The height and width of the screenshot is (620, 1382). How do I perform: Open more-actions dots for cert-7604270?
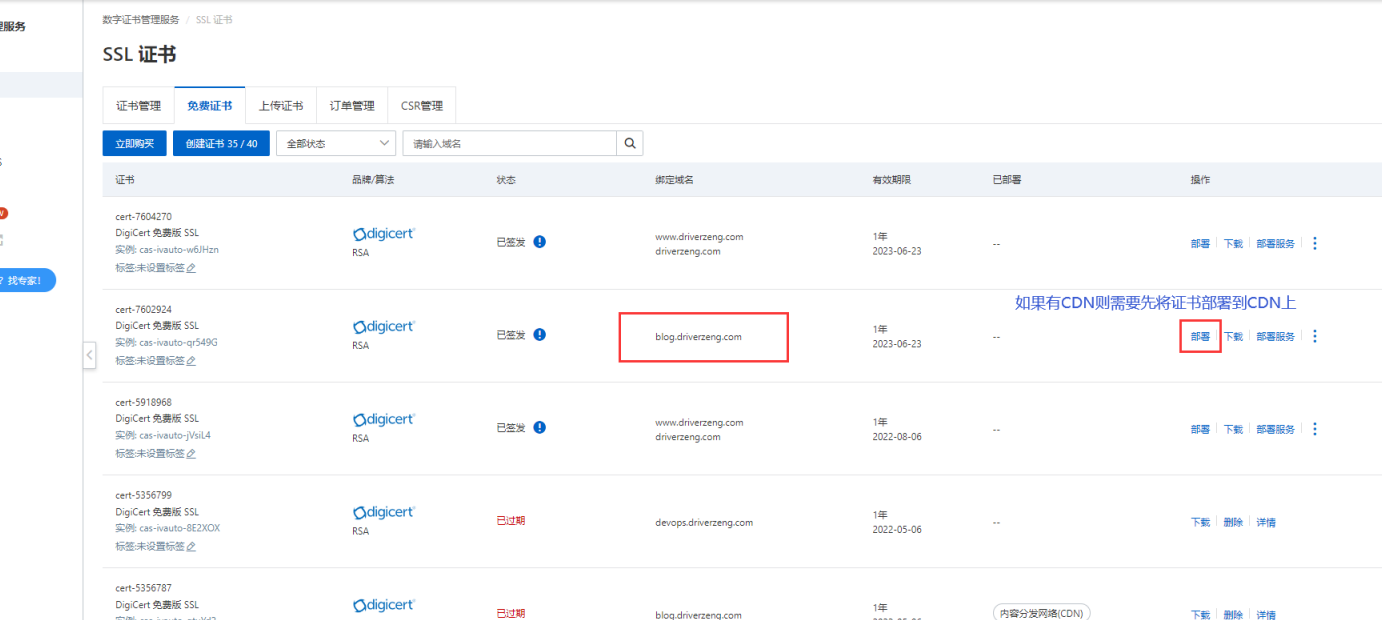point(1315,243)
